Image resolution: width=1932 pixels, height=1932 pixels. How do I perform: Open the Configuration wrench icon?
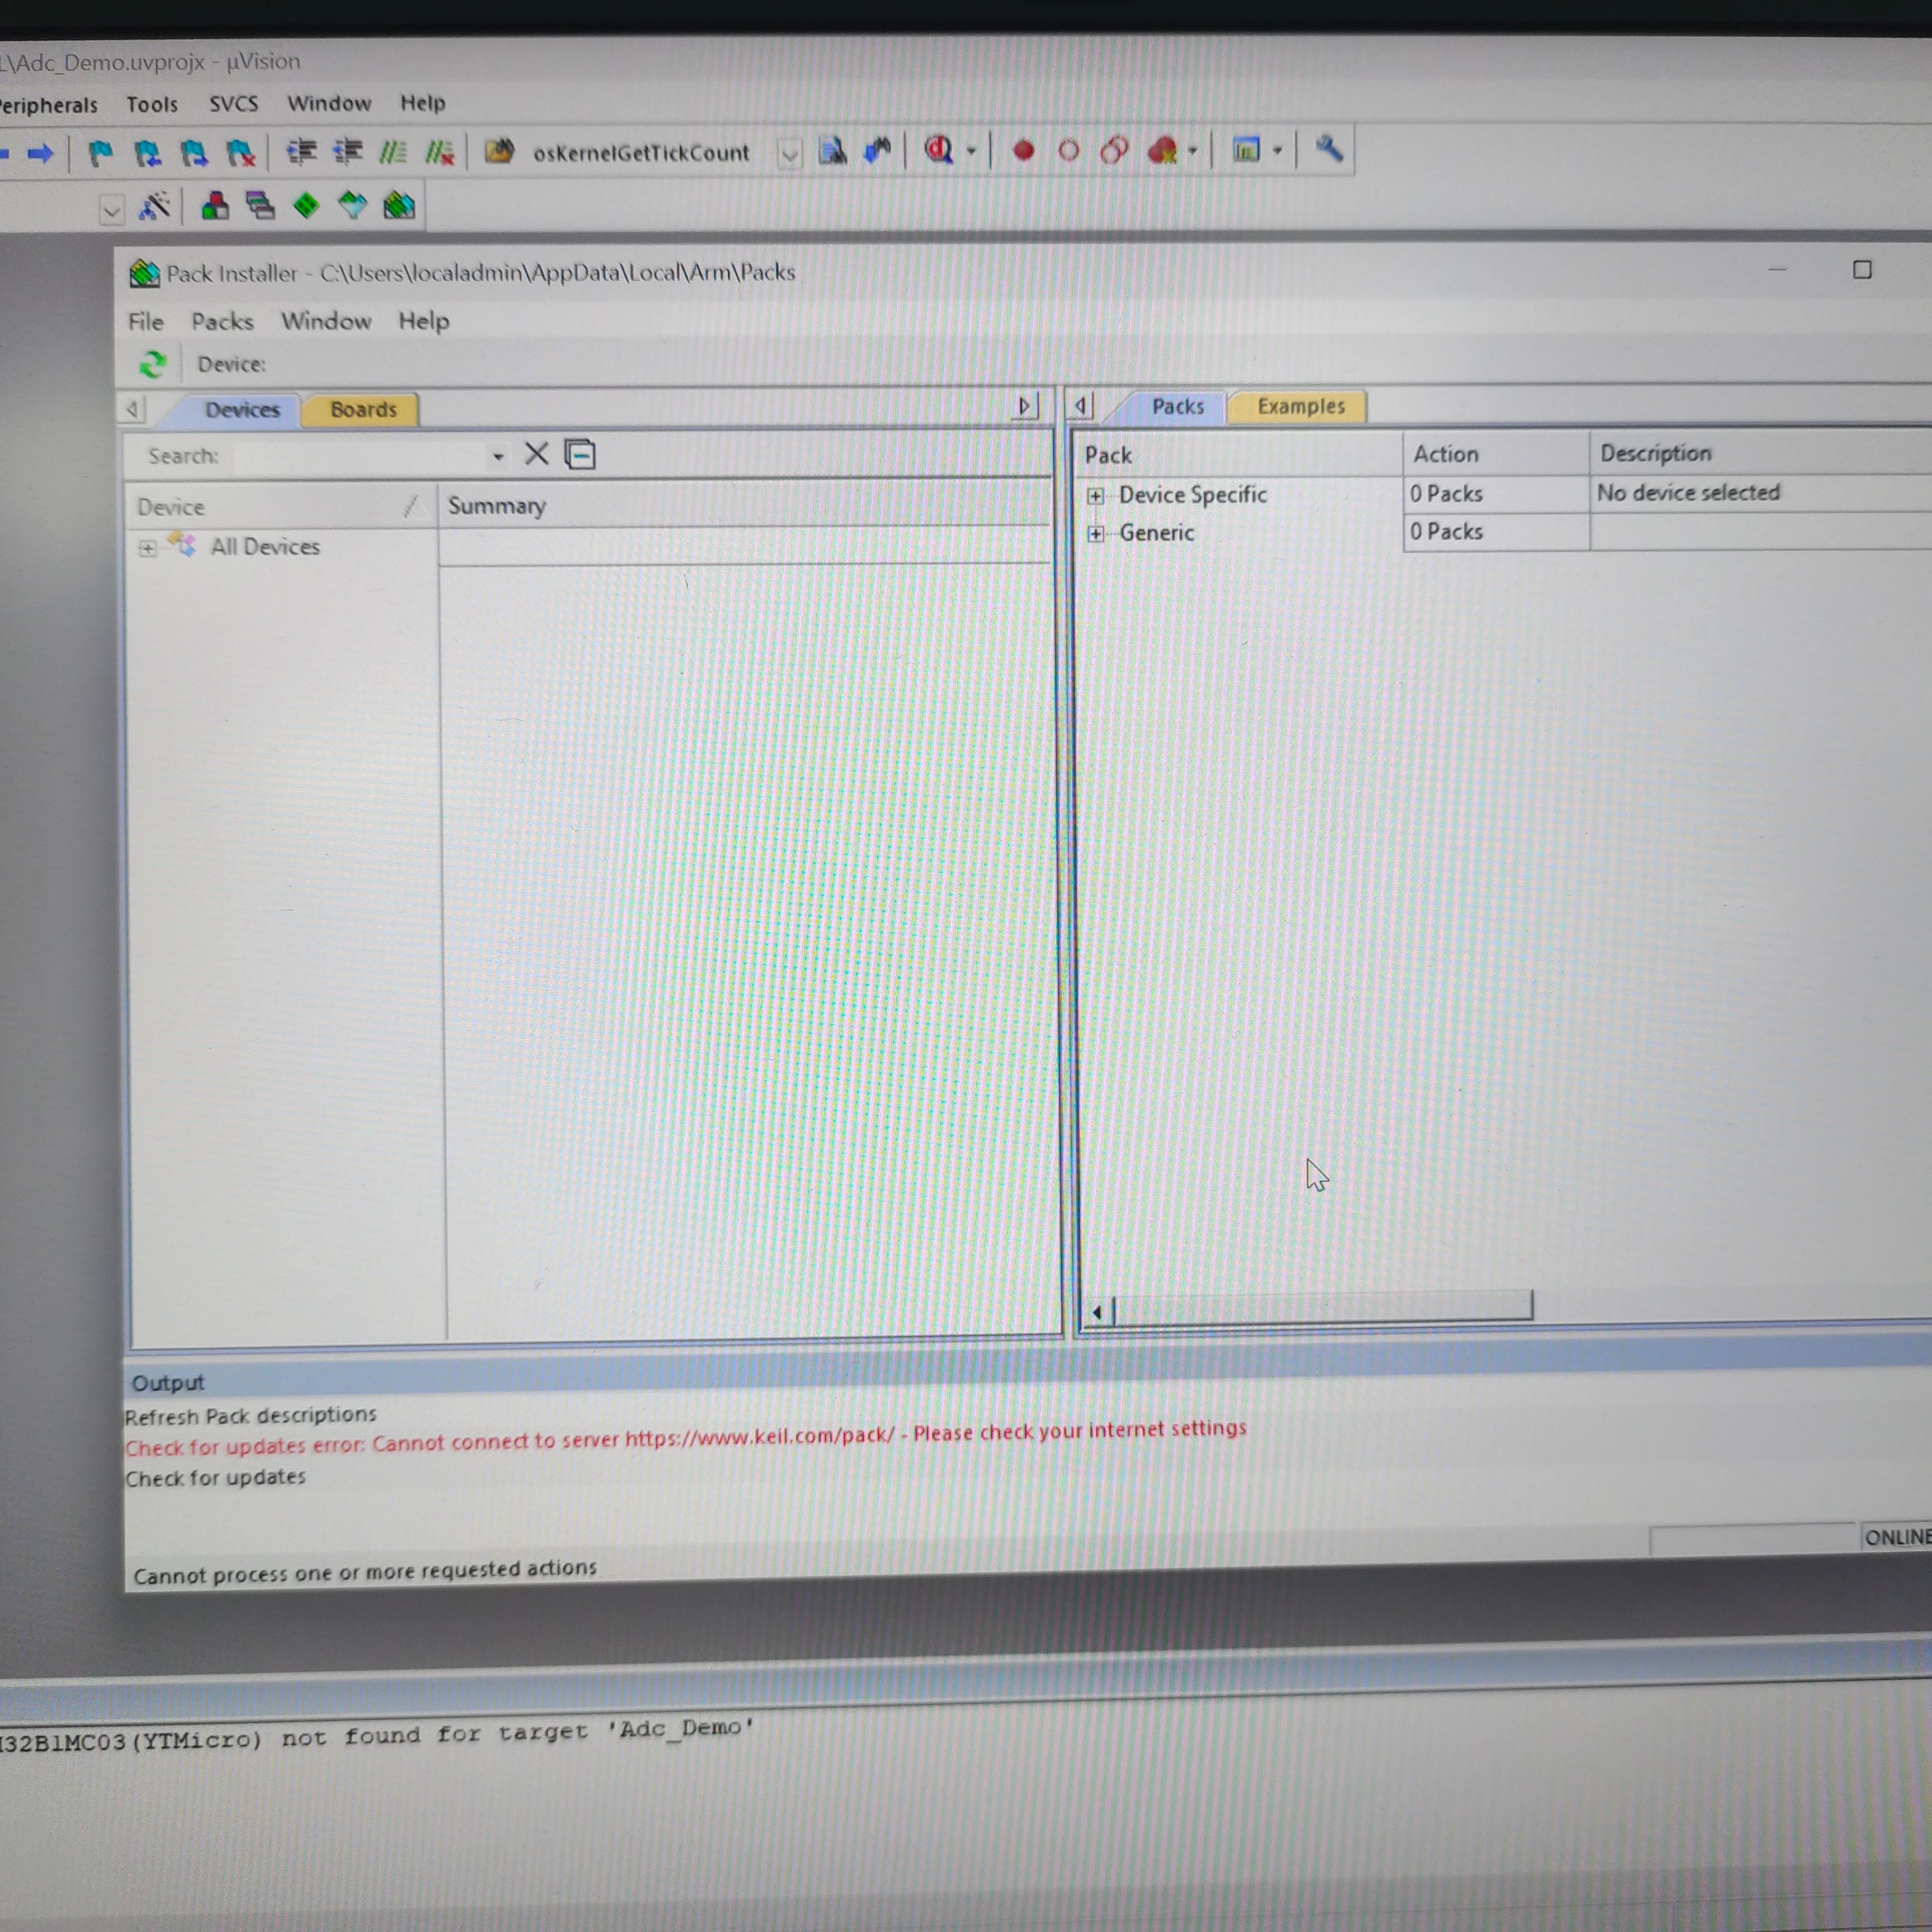coord(1328,149)
